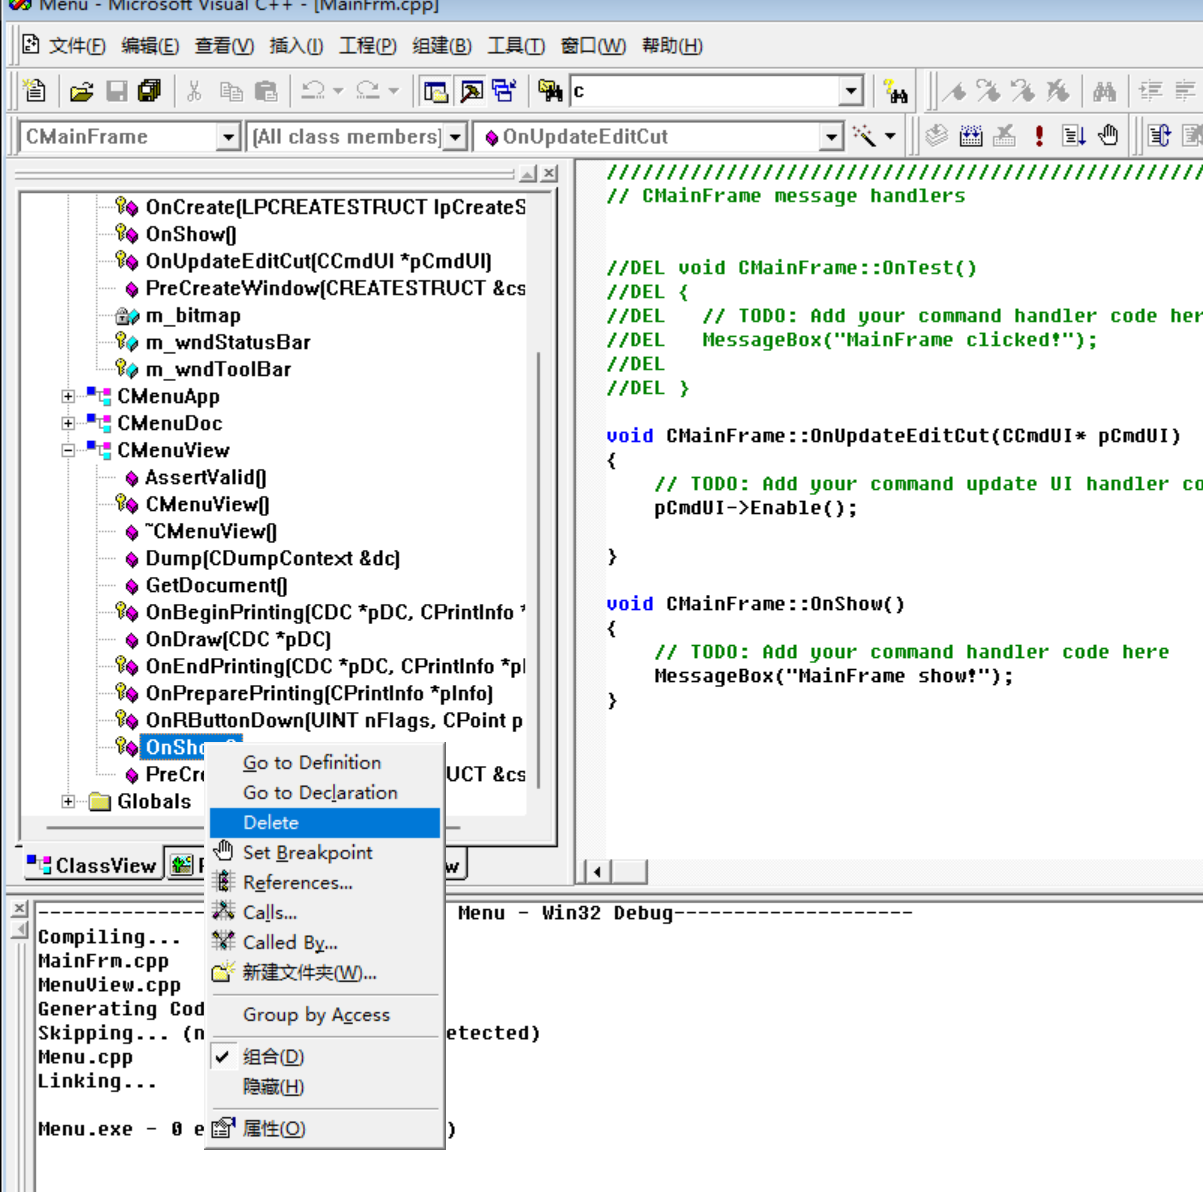Click the find text input field
The width and height of the screenshot is (1203, 1192).
(x=705, y=91)
